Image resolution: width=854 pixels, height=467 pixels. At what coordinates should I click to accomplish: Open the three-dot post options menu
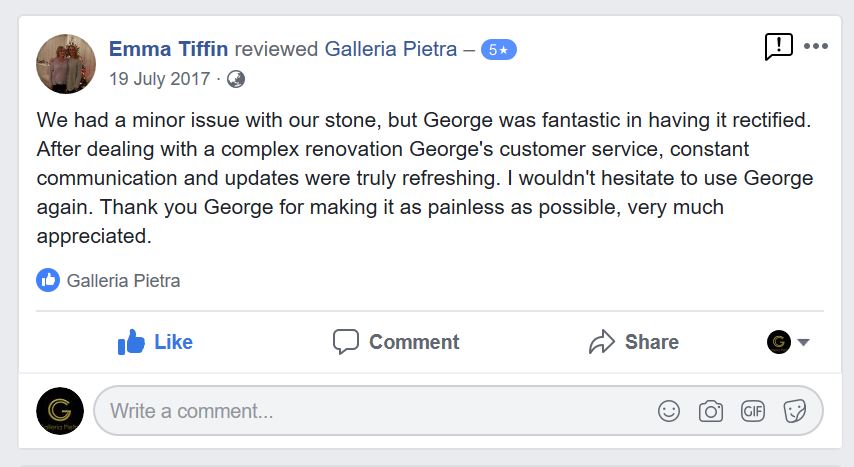point(816,46)
